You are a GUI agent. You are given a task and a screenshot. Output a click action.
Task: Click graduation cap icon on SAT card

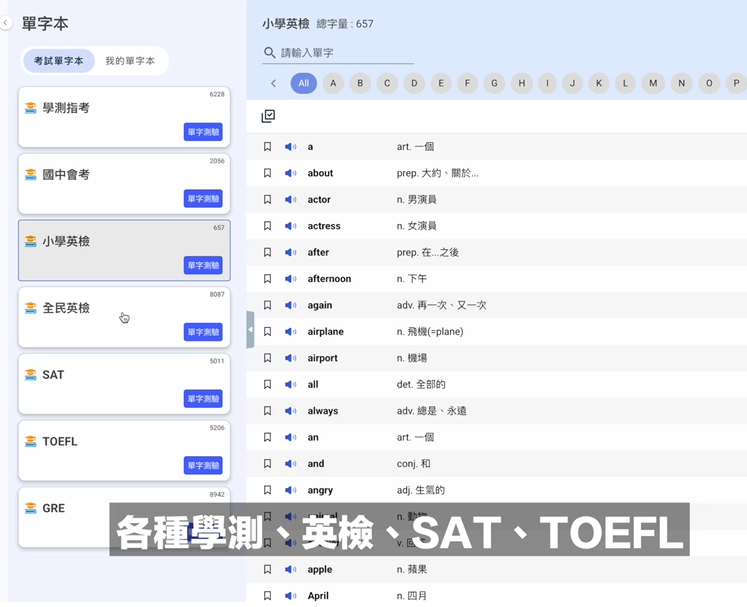coord(31,375)
